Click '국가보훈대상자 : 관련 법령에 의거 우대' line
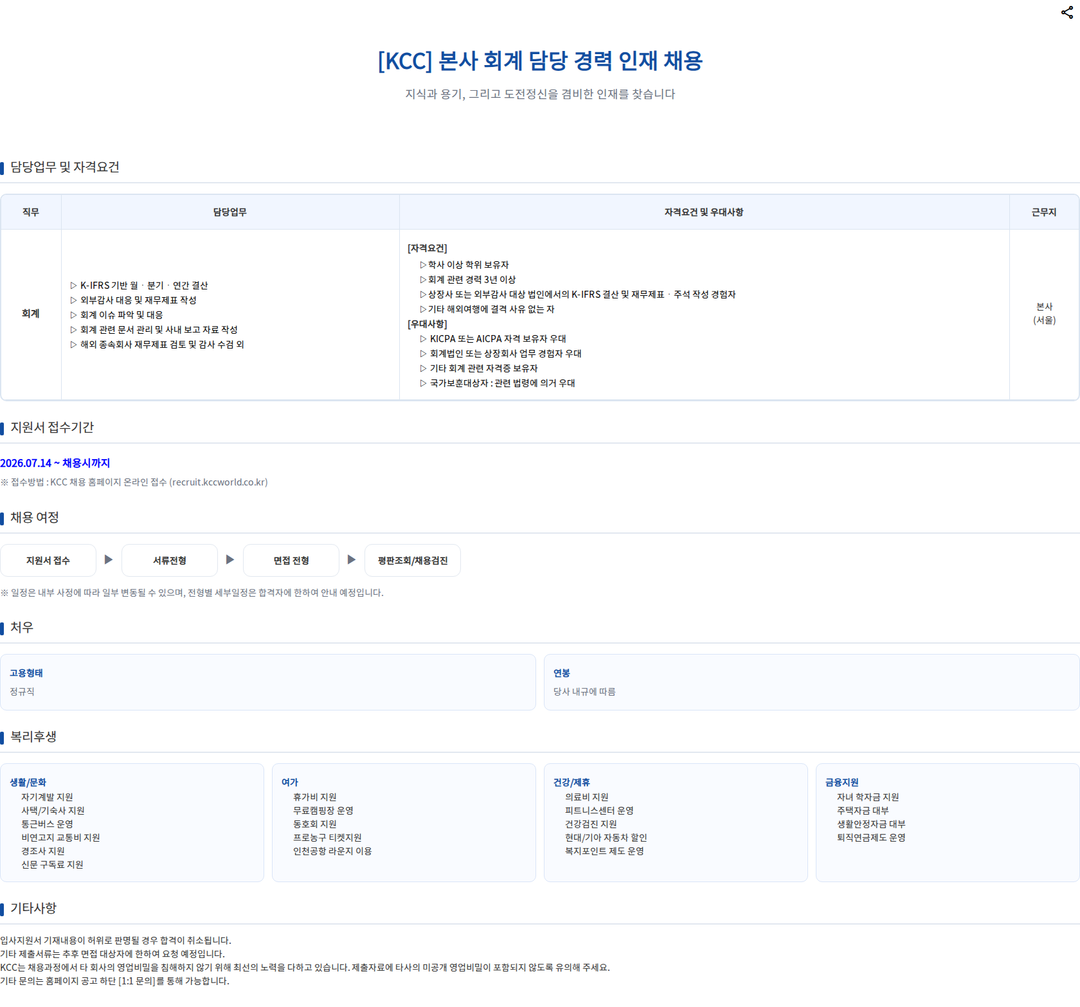 click(x=497, y=383)
